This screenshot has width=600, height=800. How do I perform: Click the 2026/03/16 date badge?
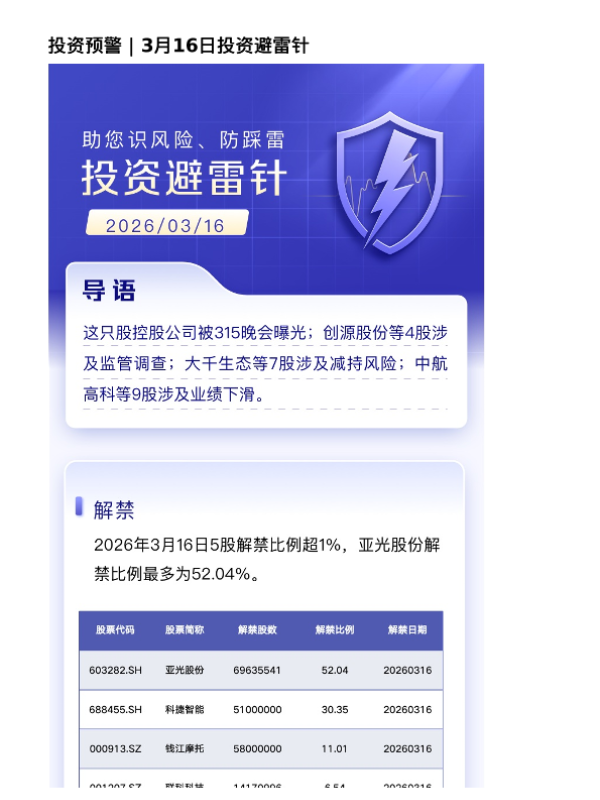166,224
